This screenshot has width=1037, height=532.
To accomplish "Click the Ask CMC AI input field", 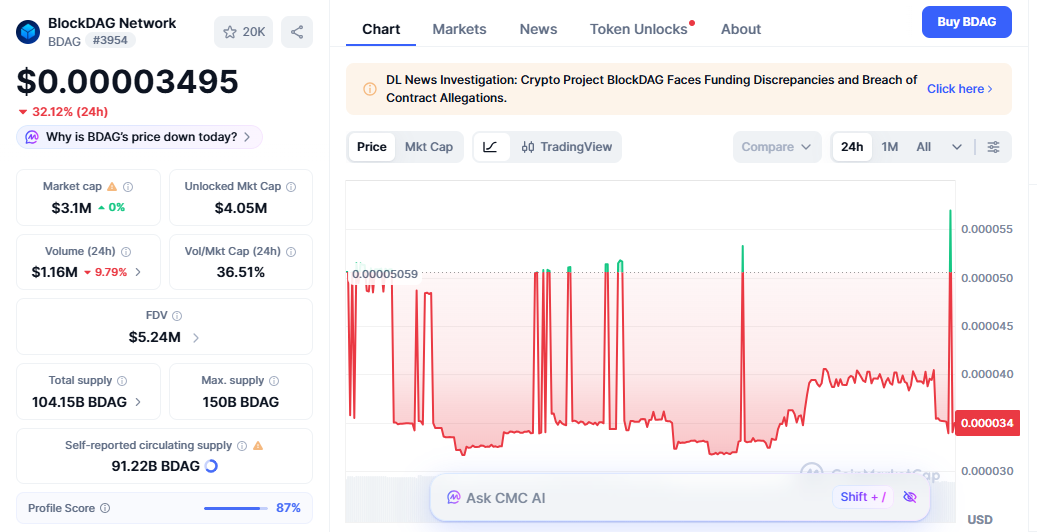I will click(x=680, y=497).
